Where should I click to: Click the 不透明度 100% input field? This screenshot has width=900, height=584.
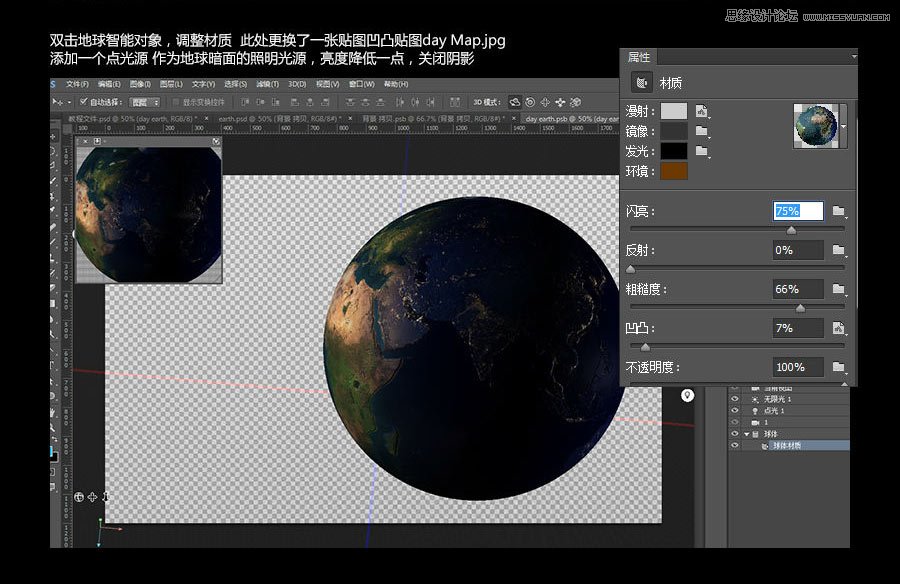tap(798, 367)
